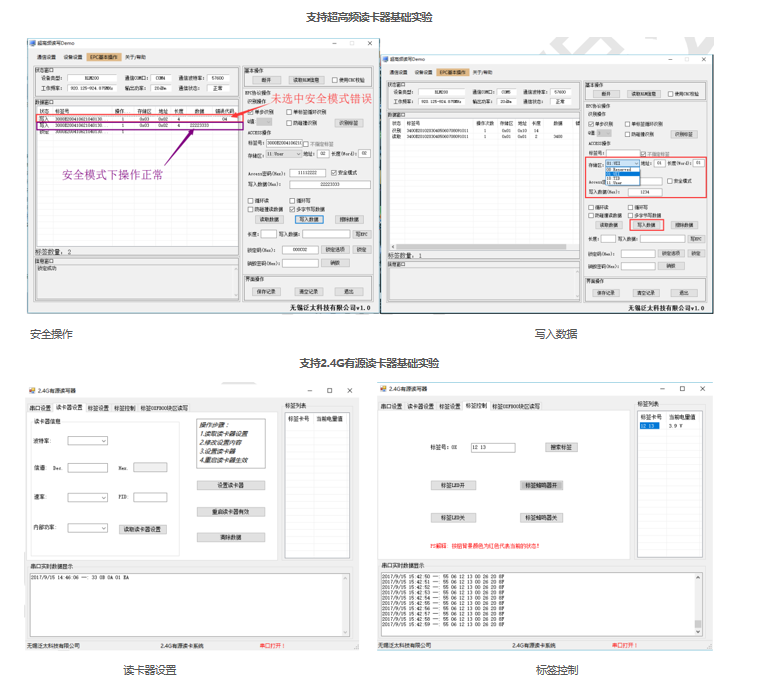Click the app icon in the left 超高频读写Demo title bar
This screenshot has width=760, height=692.
coord(32,44)
